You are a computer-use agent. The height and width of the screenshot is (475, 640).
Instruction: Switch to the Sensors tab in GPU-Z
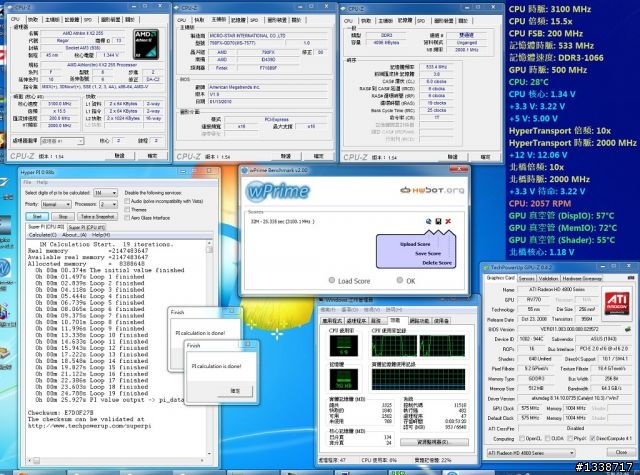[x=526, y=279]
